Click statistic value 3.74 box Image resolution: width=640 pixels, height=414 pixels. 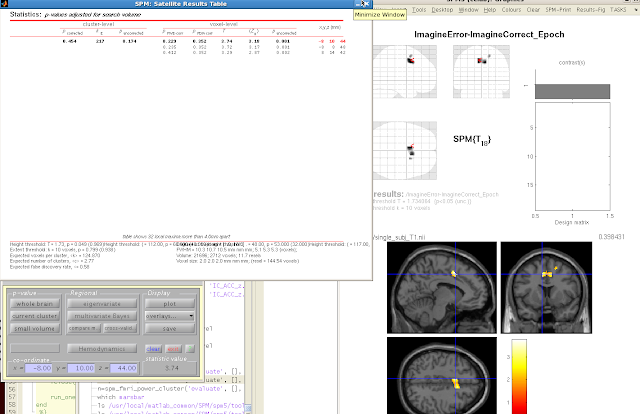click(171, 368)
